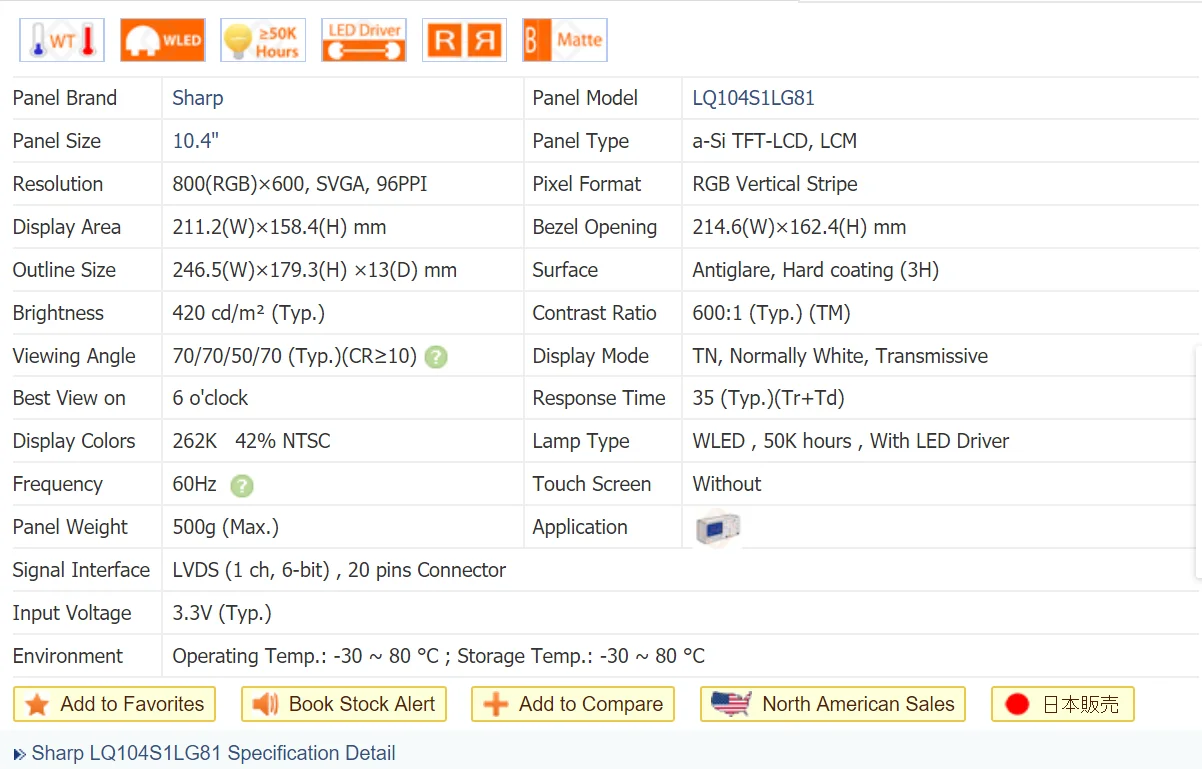Select the '70/70/50/70 (Typ.)(CR≥10)' value
Image resolution: width=1202 pixels, height=769 pixels.
pos(295,356)
